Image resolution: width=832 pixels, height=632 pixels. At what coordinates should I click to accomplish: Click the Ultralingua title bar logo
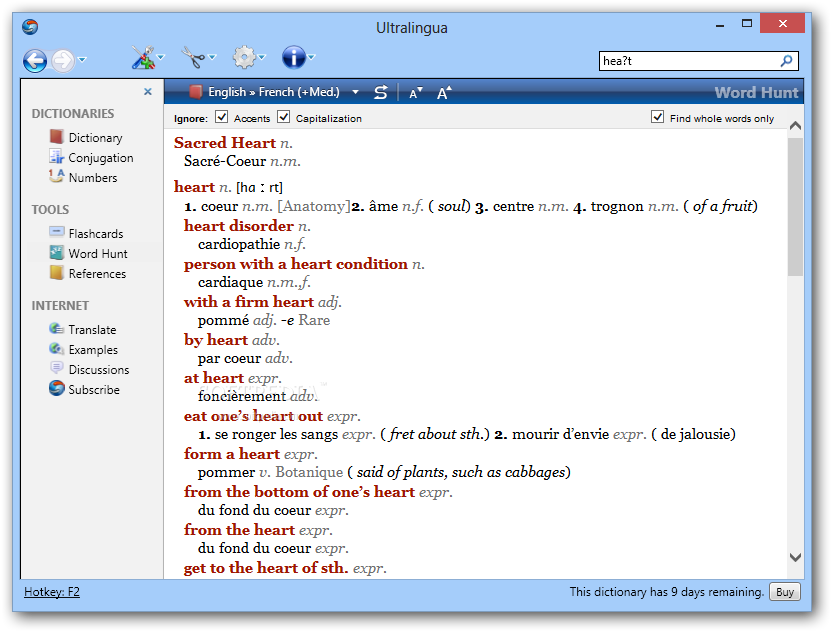[30, 27]
